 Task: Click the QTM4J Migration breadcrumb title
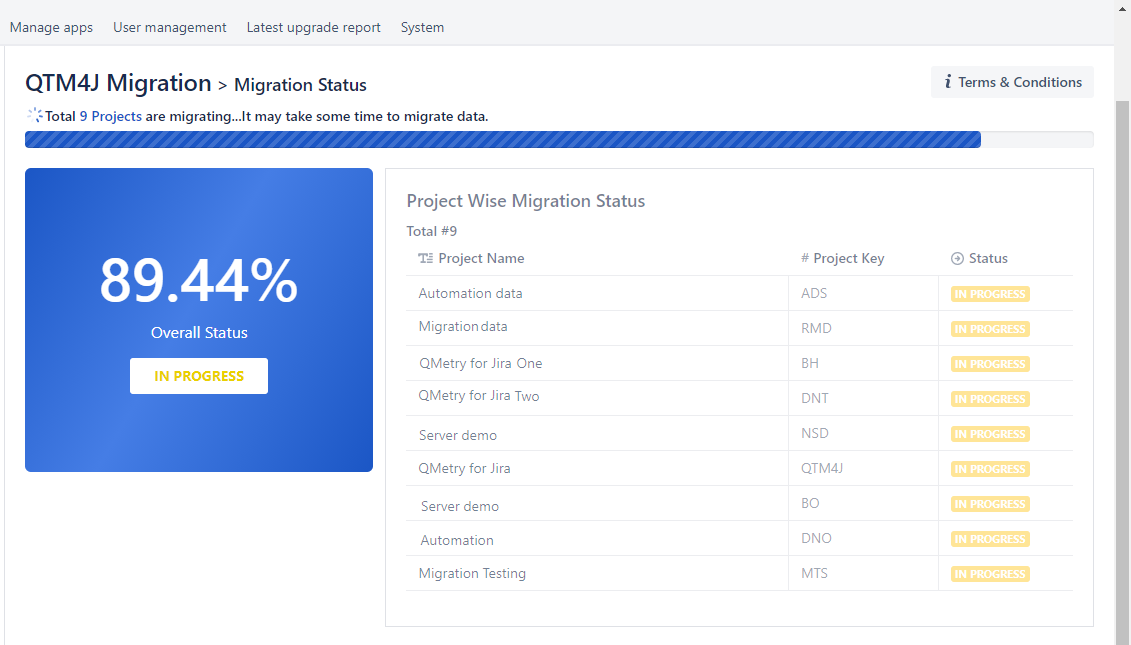(118, 83)
